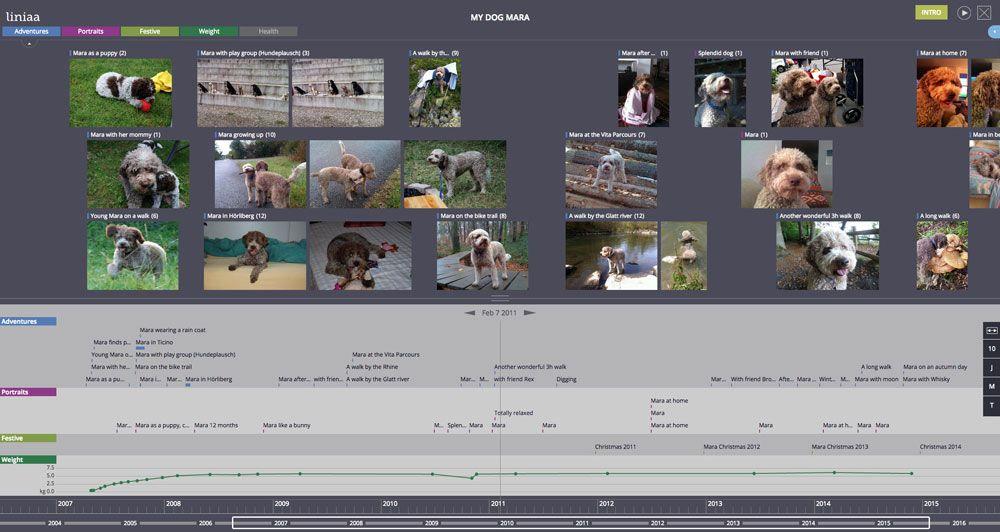The height and width of the screenshot is (532, 1000).
Task: Open the Mara with her mommy photo
Action: 138,174
